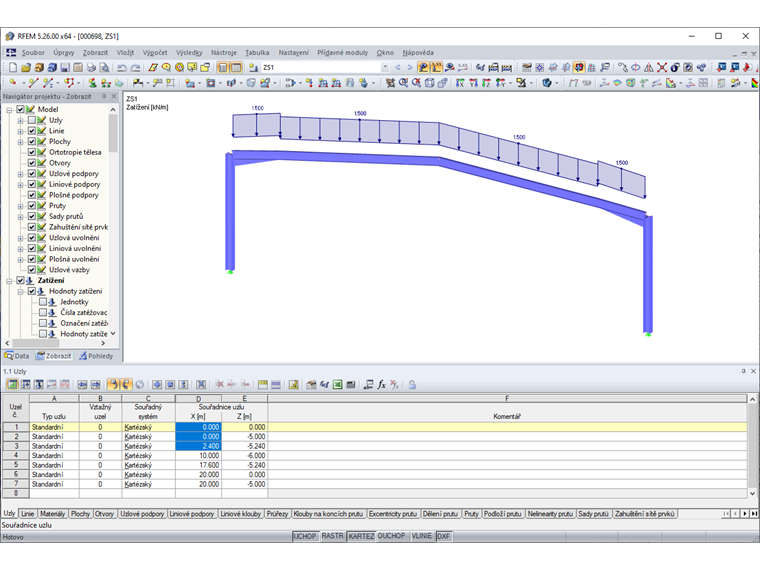Expand the Pruty tree node

click(x=20, y=206)
